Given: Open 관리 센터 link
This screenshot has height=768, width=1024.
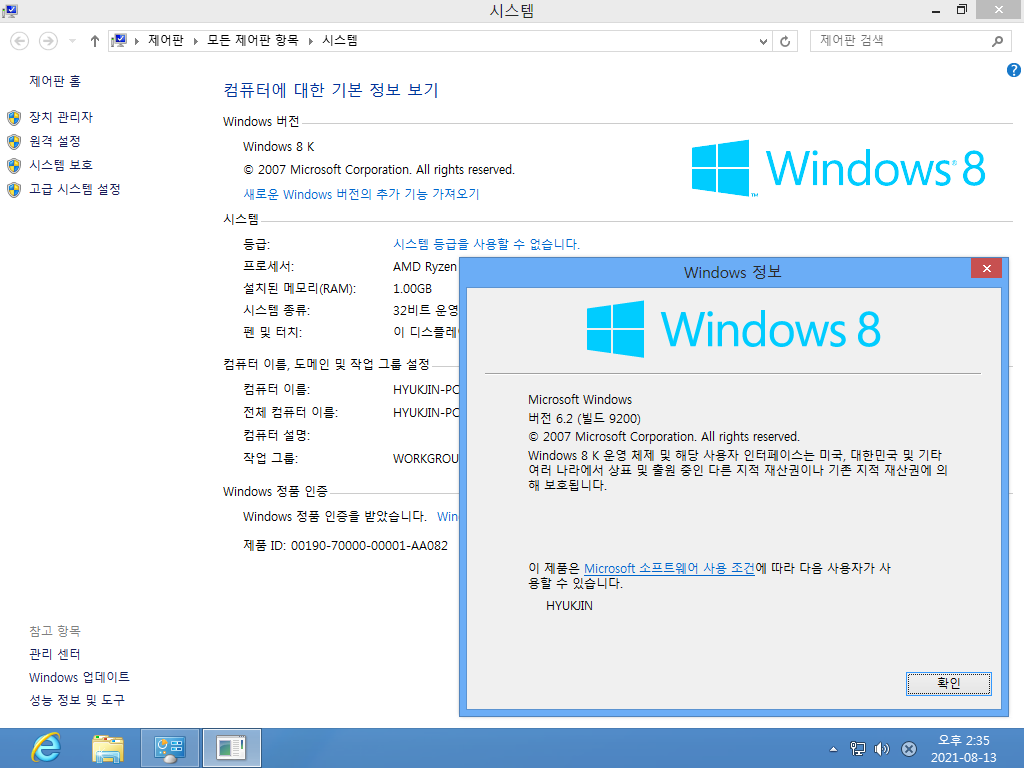Looking at the screenshot, I should coord(55,654).
